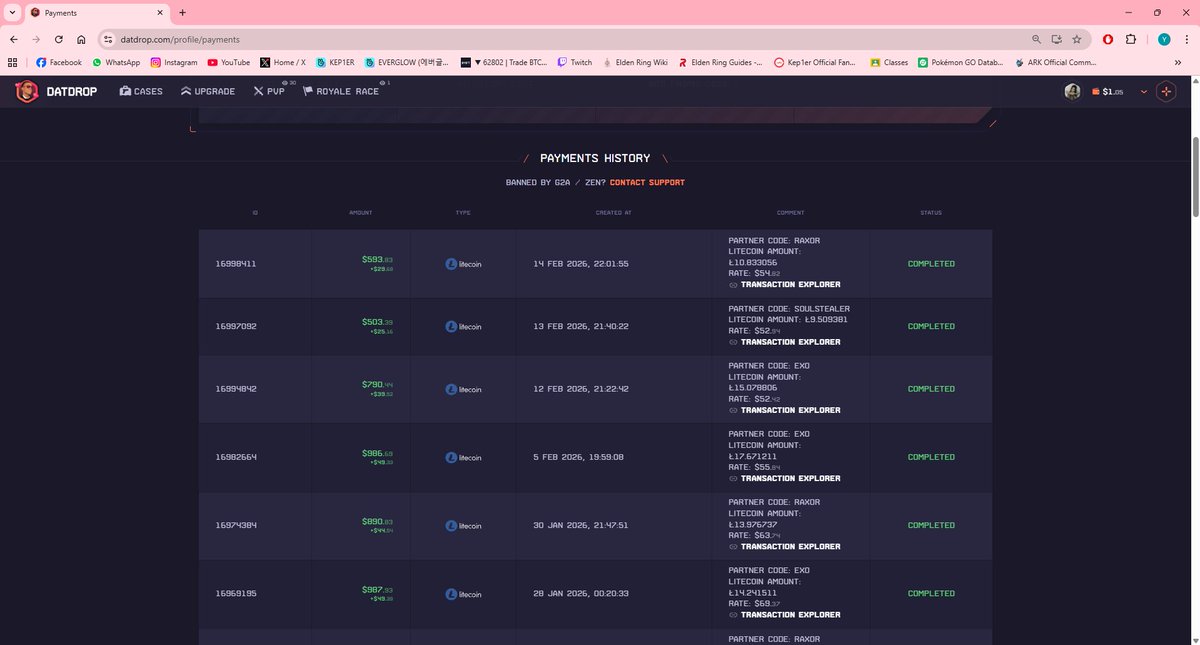
Task: Click the browser home icon
Action: (x=81, y=39)
